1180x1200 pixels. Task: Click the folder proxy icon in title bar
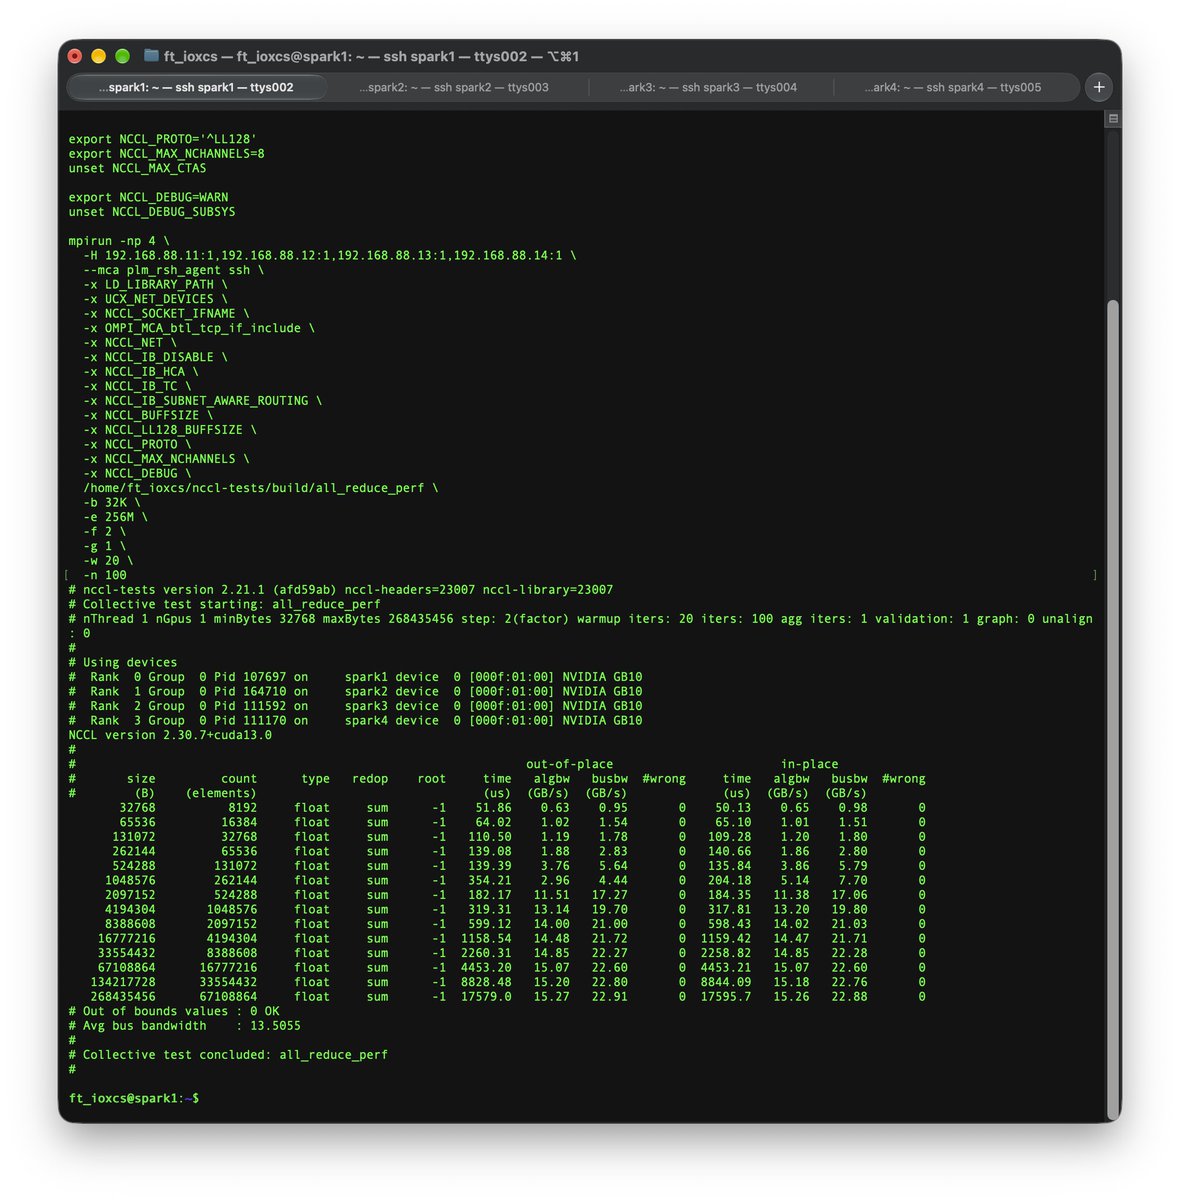[x=152, y=56]
